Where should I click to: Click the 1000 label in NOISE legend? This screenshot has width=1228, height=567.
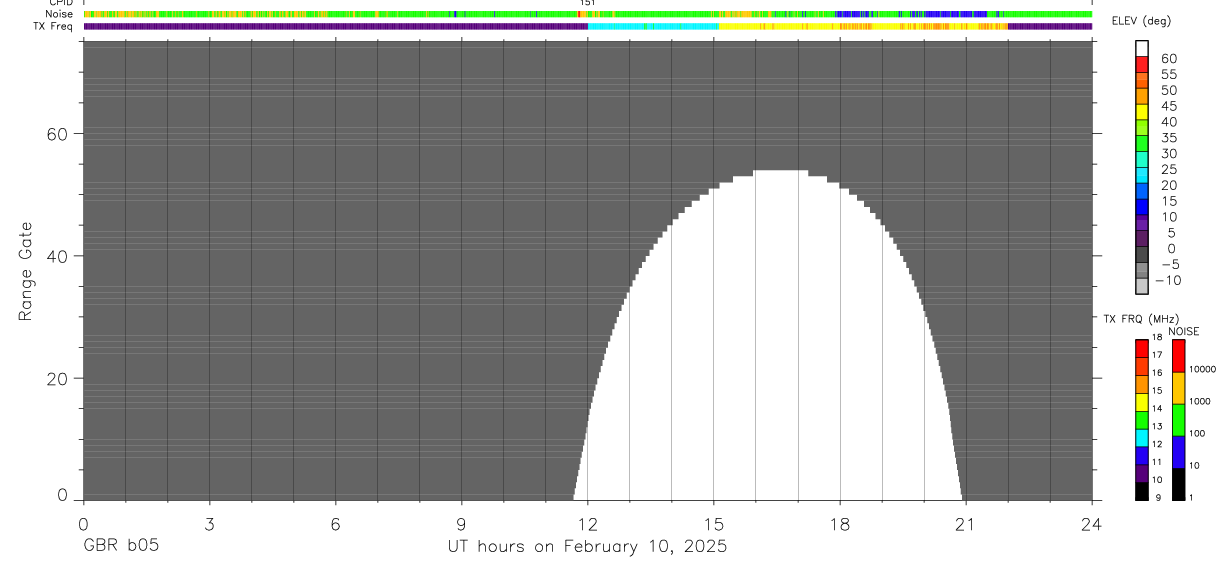tap(1200, 401)
